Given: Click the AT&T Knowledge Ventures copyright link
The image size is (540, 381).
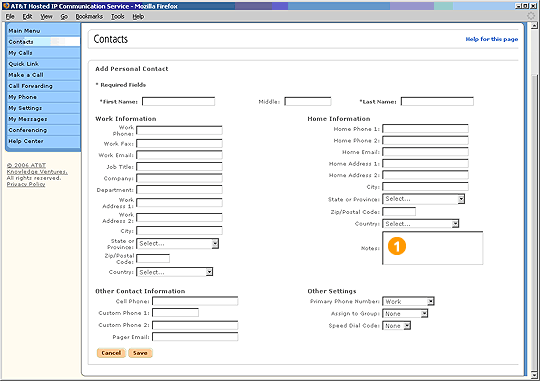Looking at the screenshot, I should pos(37,168).
